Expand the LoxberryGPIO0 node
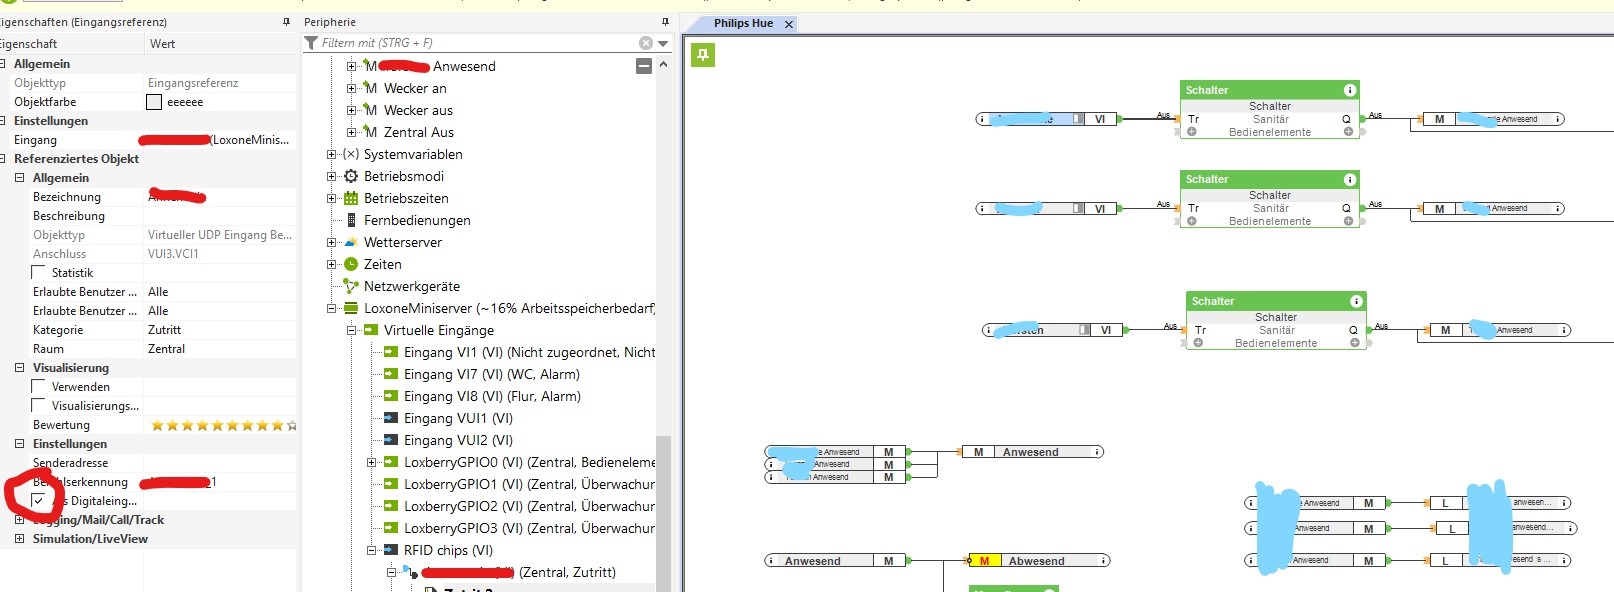This screenshot has height=592, width=1614. coord(371,462)
